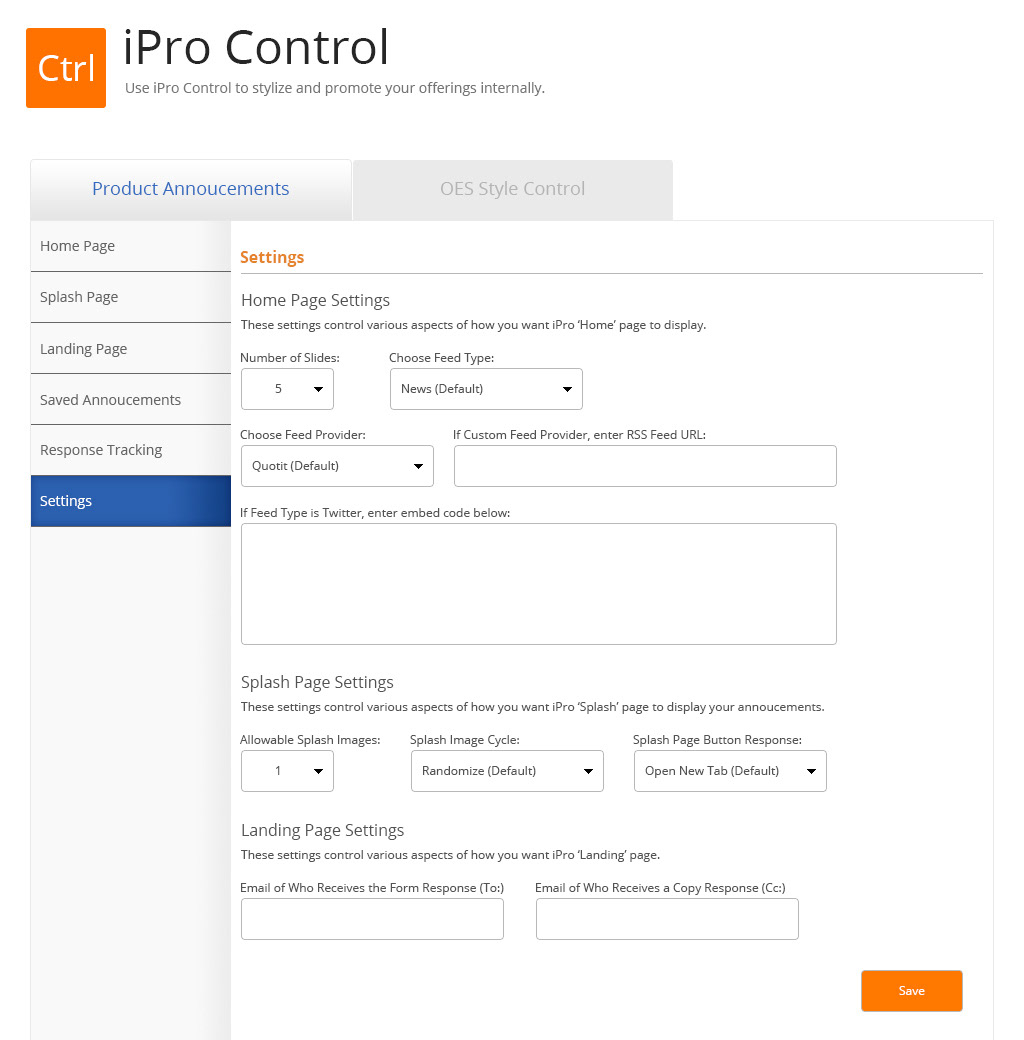The image size is (1024, 1040).
Task: Open Home Page in the sidebar
Action: click(130, 246)
